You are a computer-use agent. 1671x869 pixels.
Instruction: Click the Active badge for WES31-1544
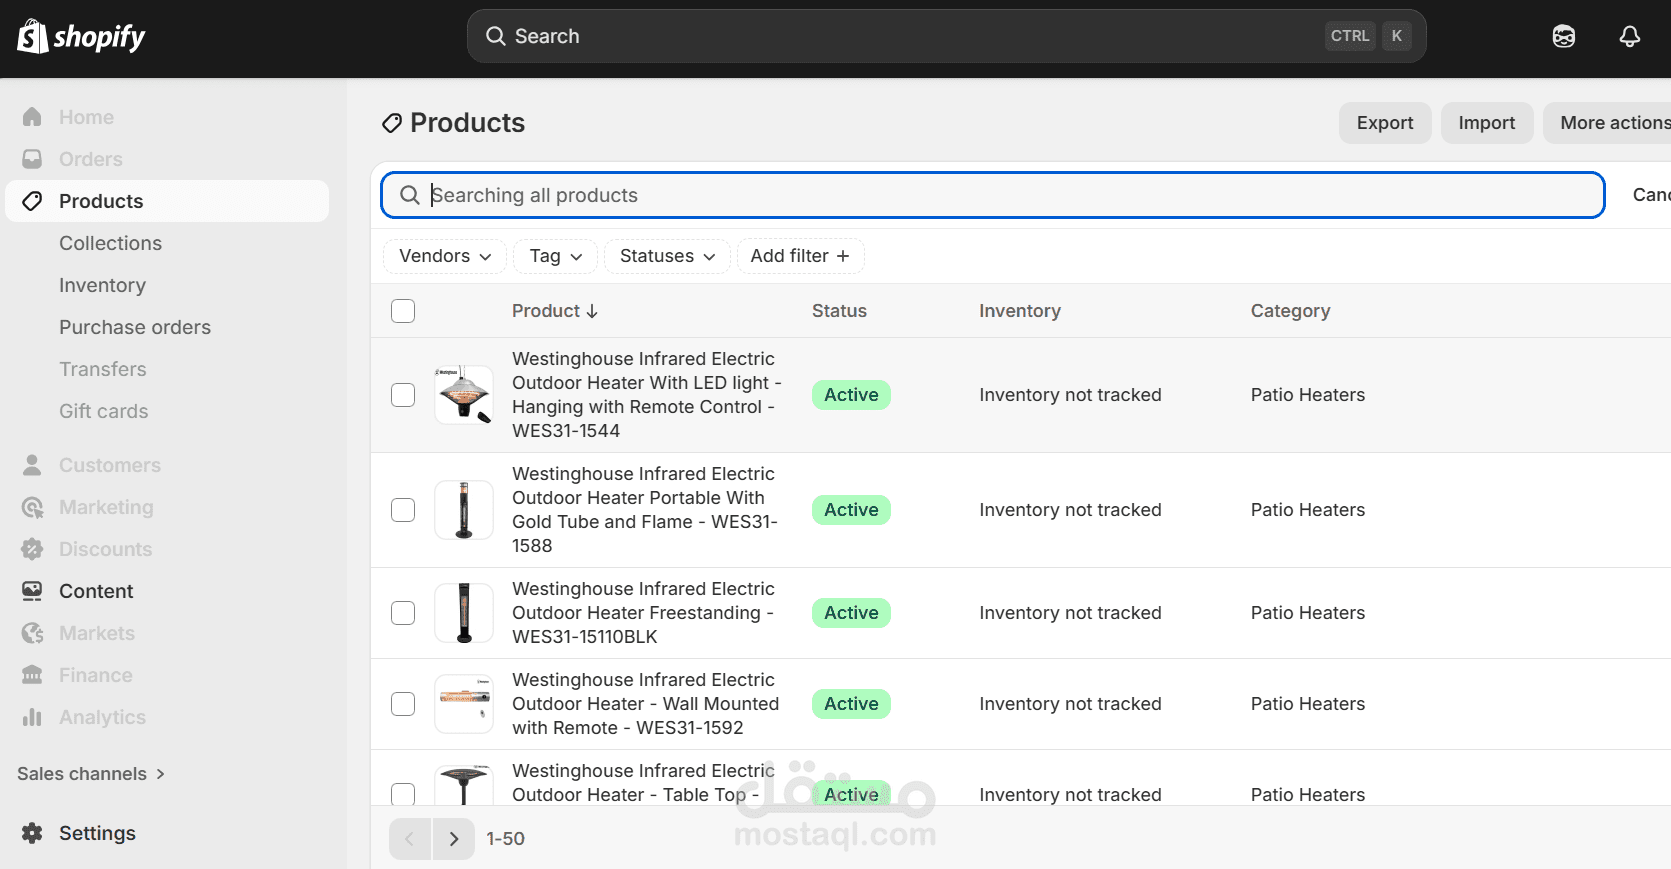[x=851, y=395]
